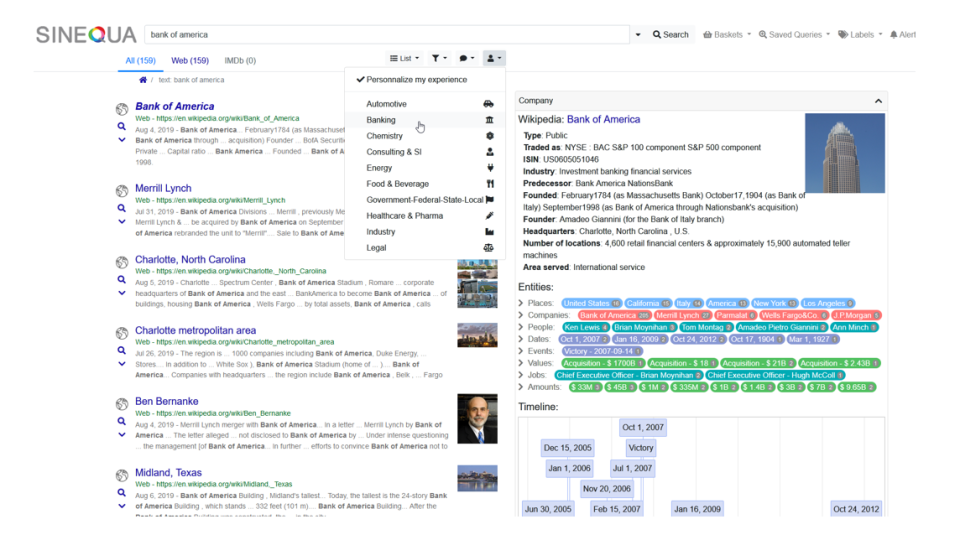Click the home breadcrumb icon
Screen dimensions: 960x540
click(143, 80)
